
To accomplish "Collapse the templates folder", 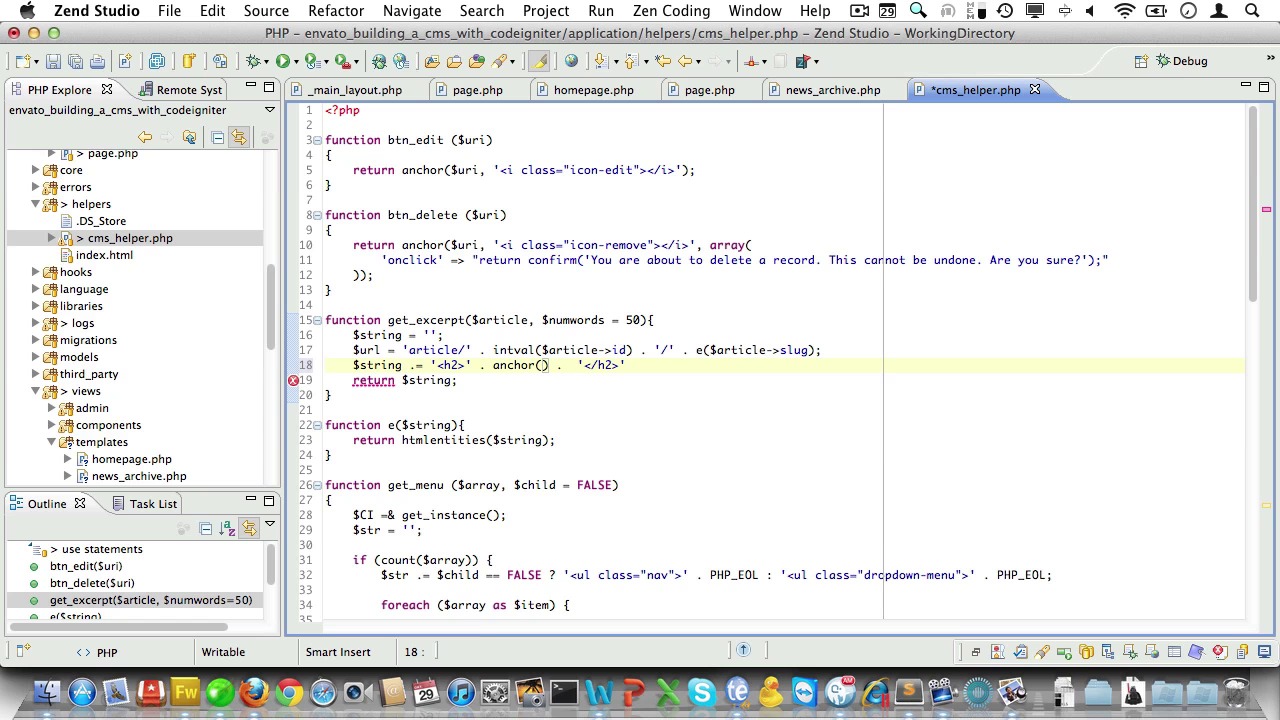I will point(51,442).
